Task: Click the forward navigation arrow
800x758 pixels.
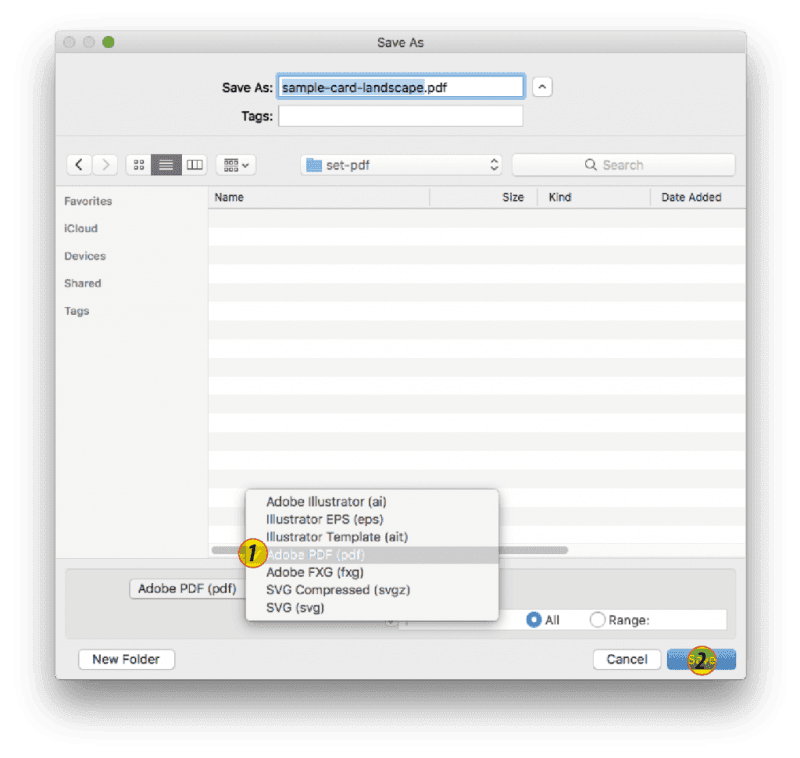Action: 105,165
